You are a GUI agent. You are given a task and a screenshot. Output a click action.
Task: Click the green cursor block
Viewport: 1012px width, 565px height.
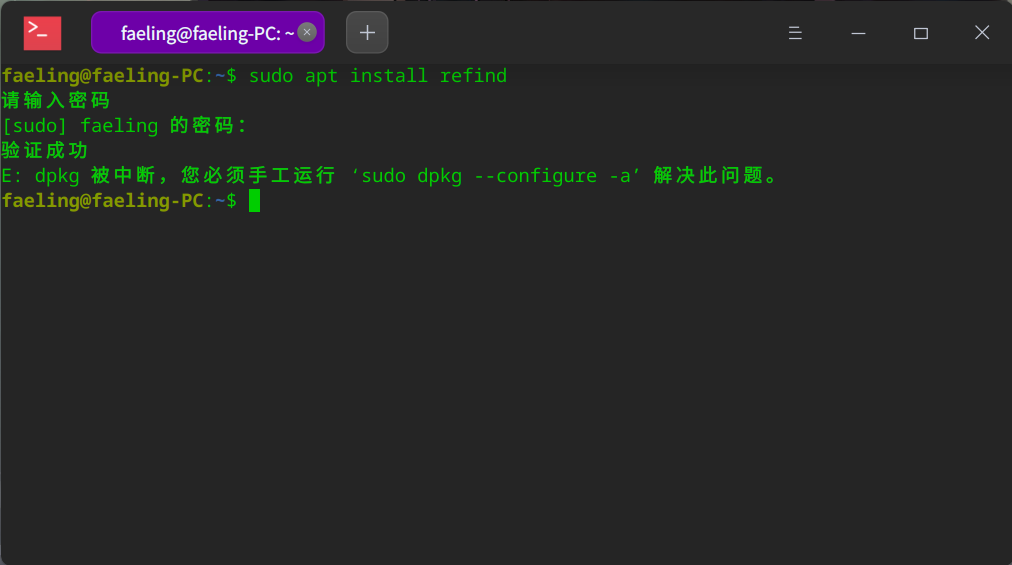tap(255, 201)
